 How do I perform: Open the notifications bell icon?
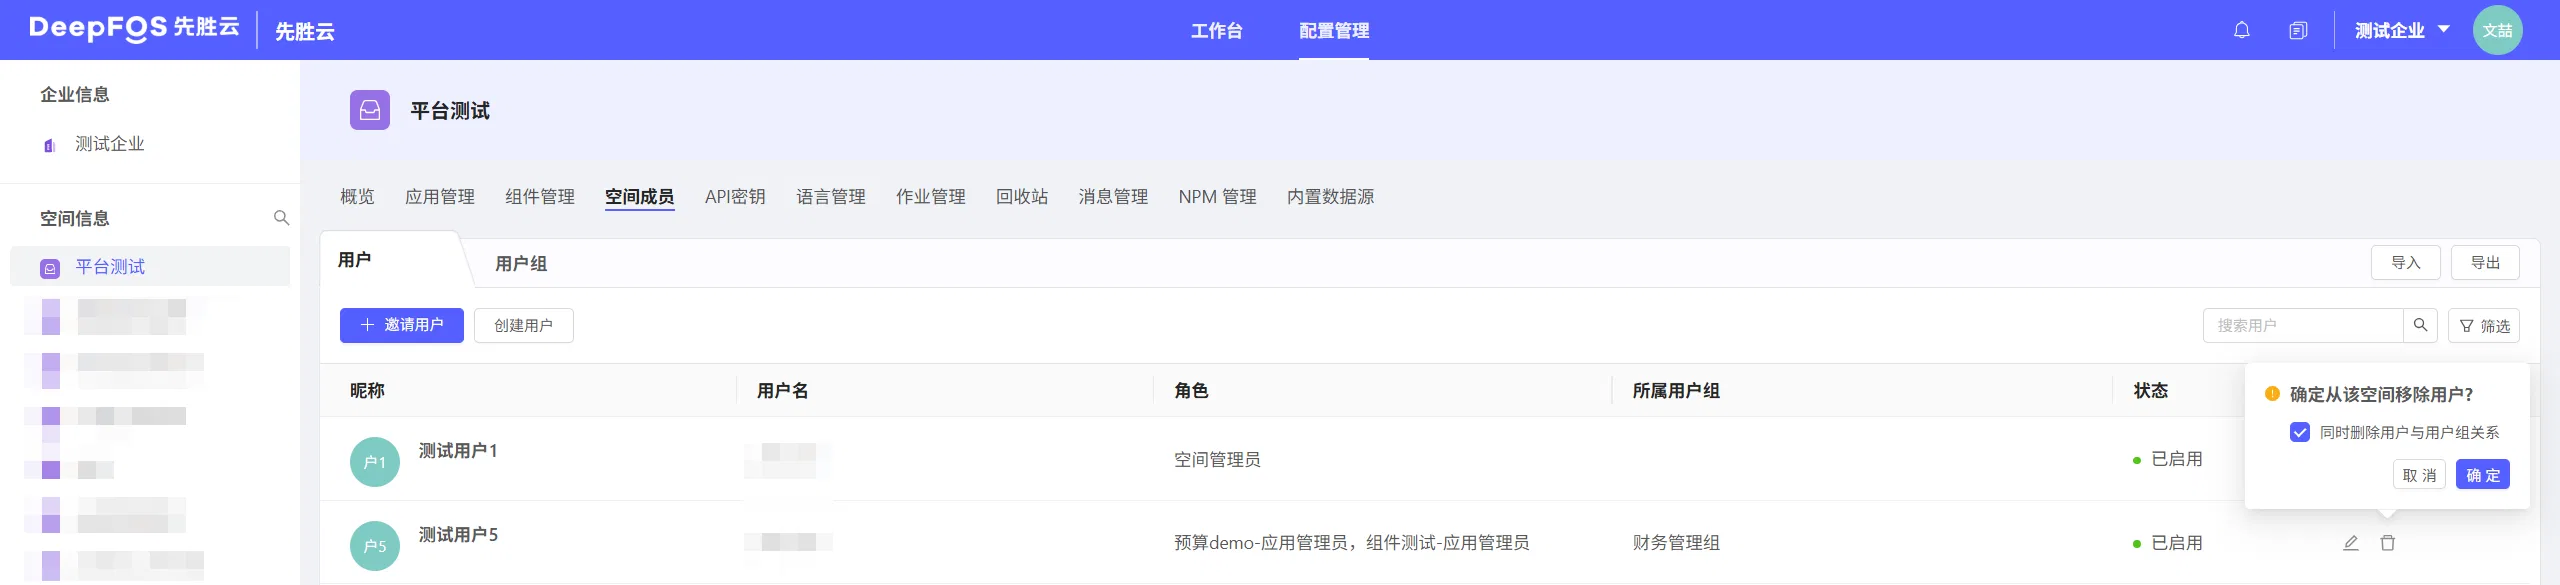click(2241, 30)
